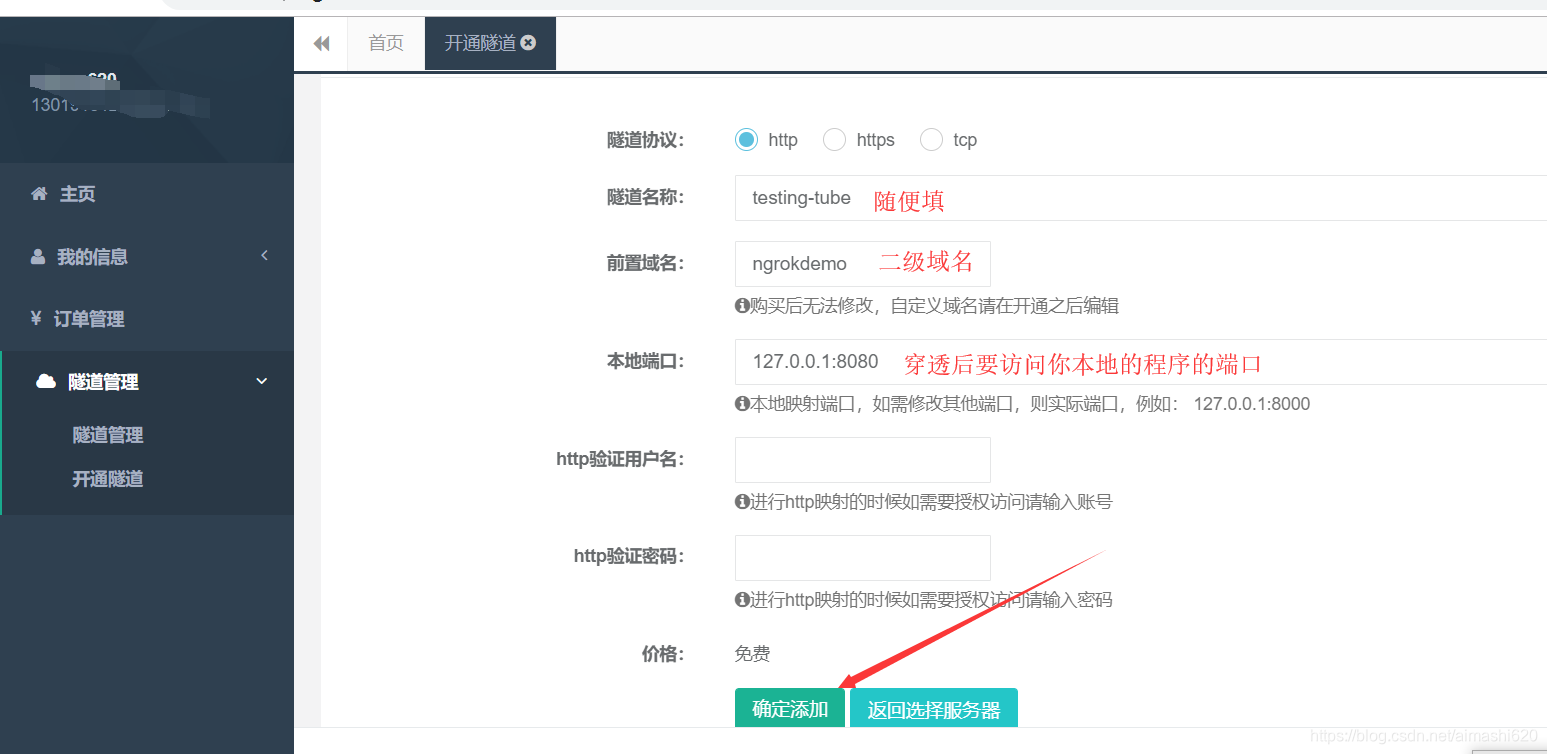Screen dimensions: 1547x754
Task: Switch to the 首页 tab
Action: 386,44
